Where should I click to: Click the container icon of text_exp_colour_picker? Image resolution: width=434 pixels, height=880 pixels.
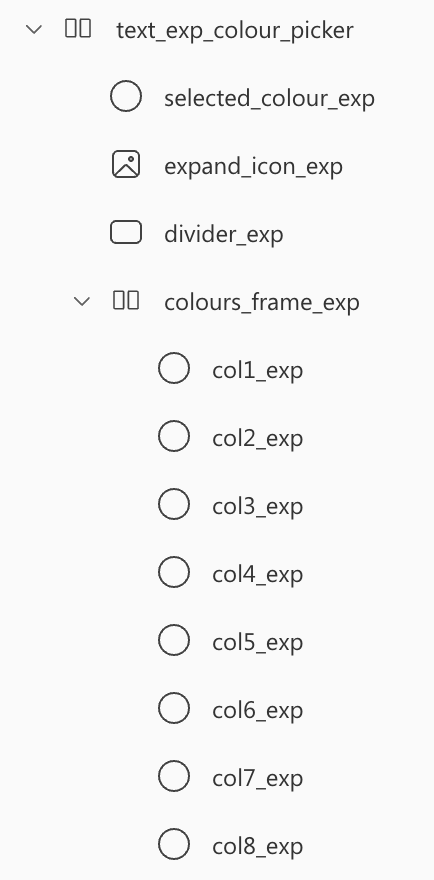coord(78,28)
